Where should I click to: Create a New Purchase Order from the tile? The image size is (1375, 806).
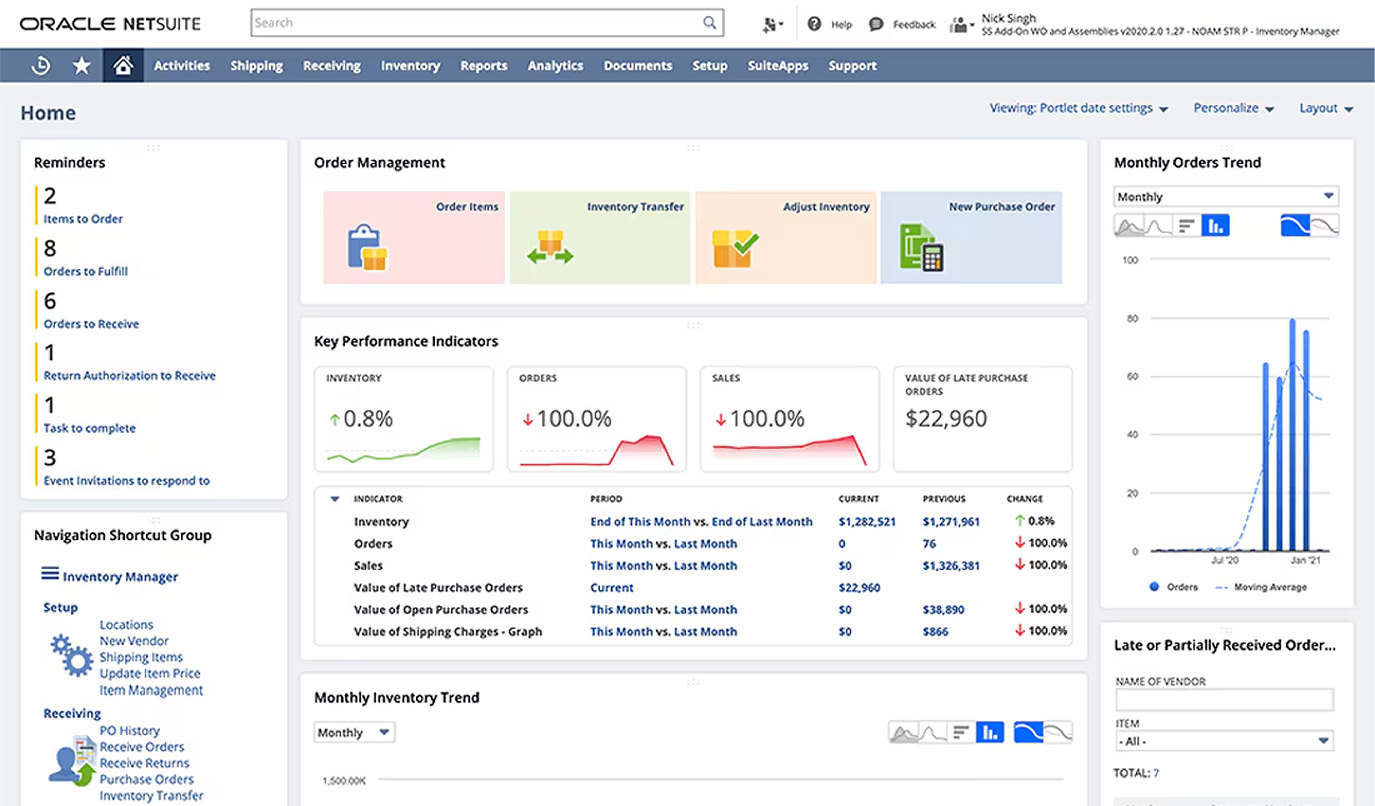point(971,237)
